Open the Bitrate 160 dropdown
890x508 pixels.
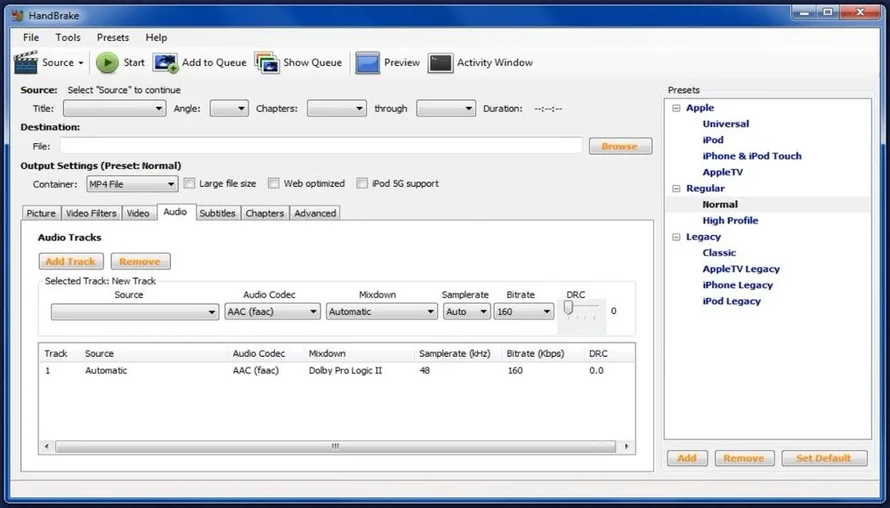tap(523, 312)
